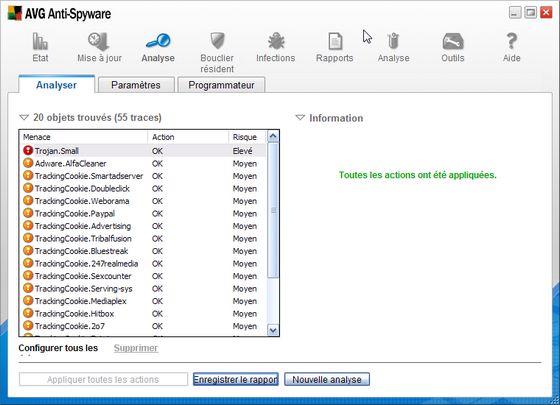Open the Programmateur tab

[x=221, y=85]
